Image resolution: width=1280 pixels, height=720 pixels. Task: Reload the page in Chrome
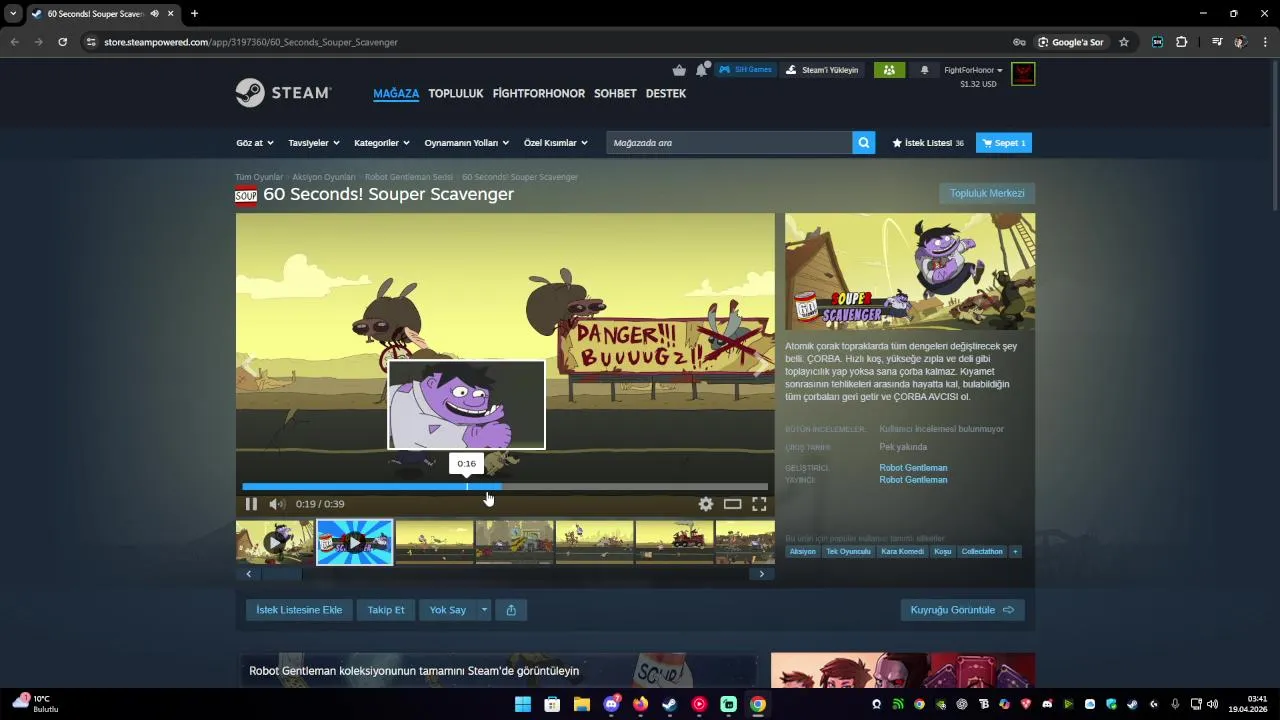[62, 42]
